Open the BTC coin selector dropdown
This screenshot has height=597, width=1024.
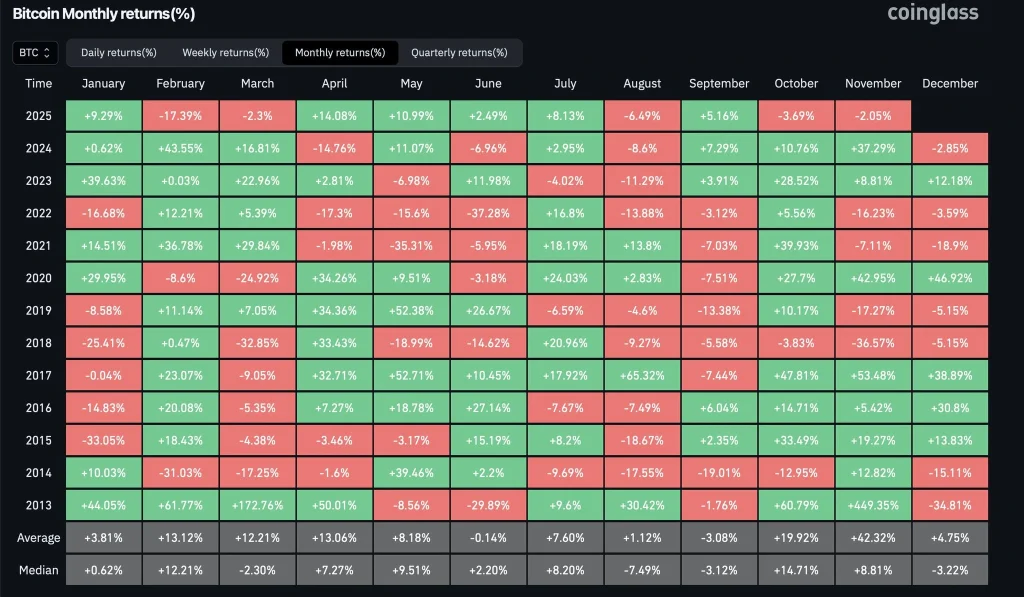pos(34,52)
